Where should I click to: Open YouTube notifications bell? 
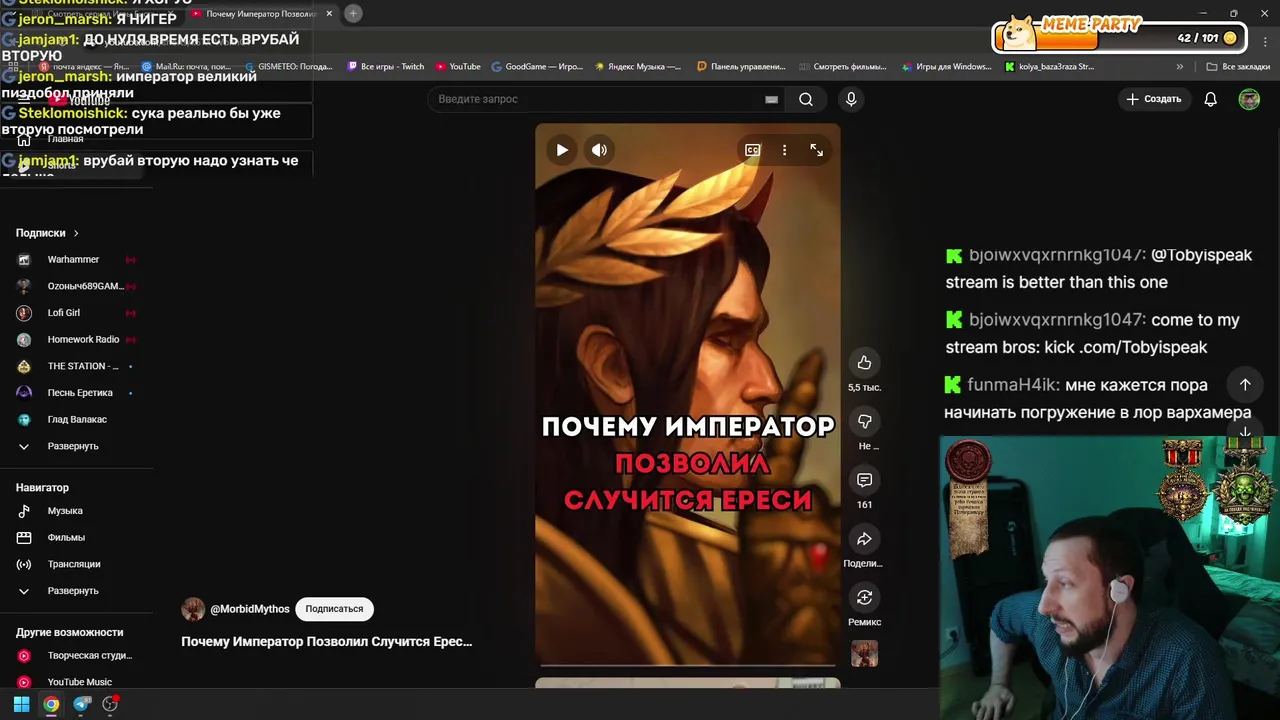click(1210, 99)
